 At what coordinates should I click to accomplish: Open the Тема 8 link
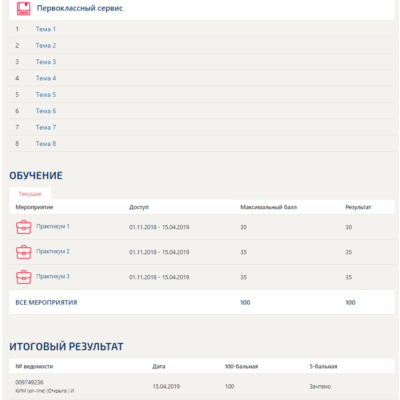(46, 144)
